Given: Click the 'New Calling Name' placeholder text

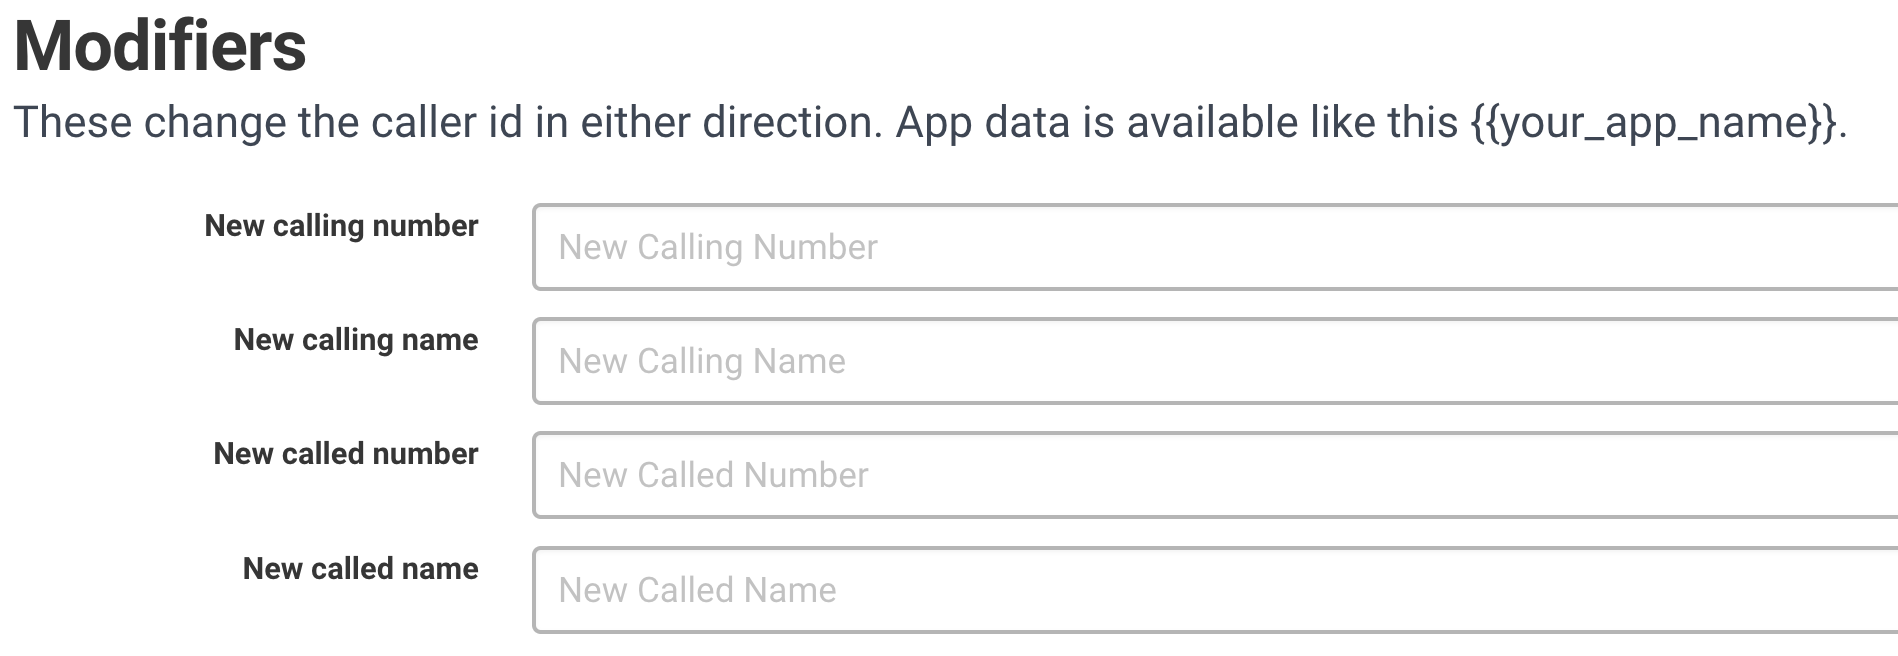Looking at the screenshot, I should pos(702,361).
